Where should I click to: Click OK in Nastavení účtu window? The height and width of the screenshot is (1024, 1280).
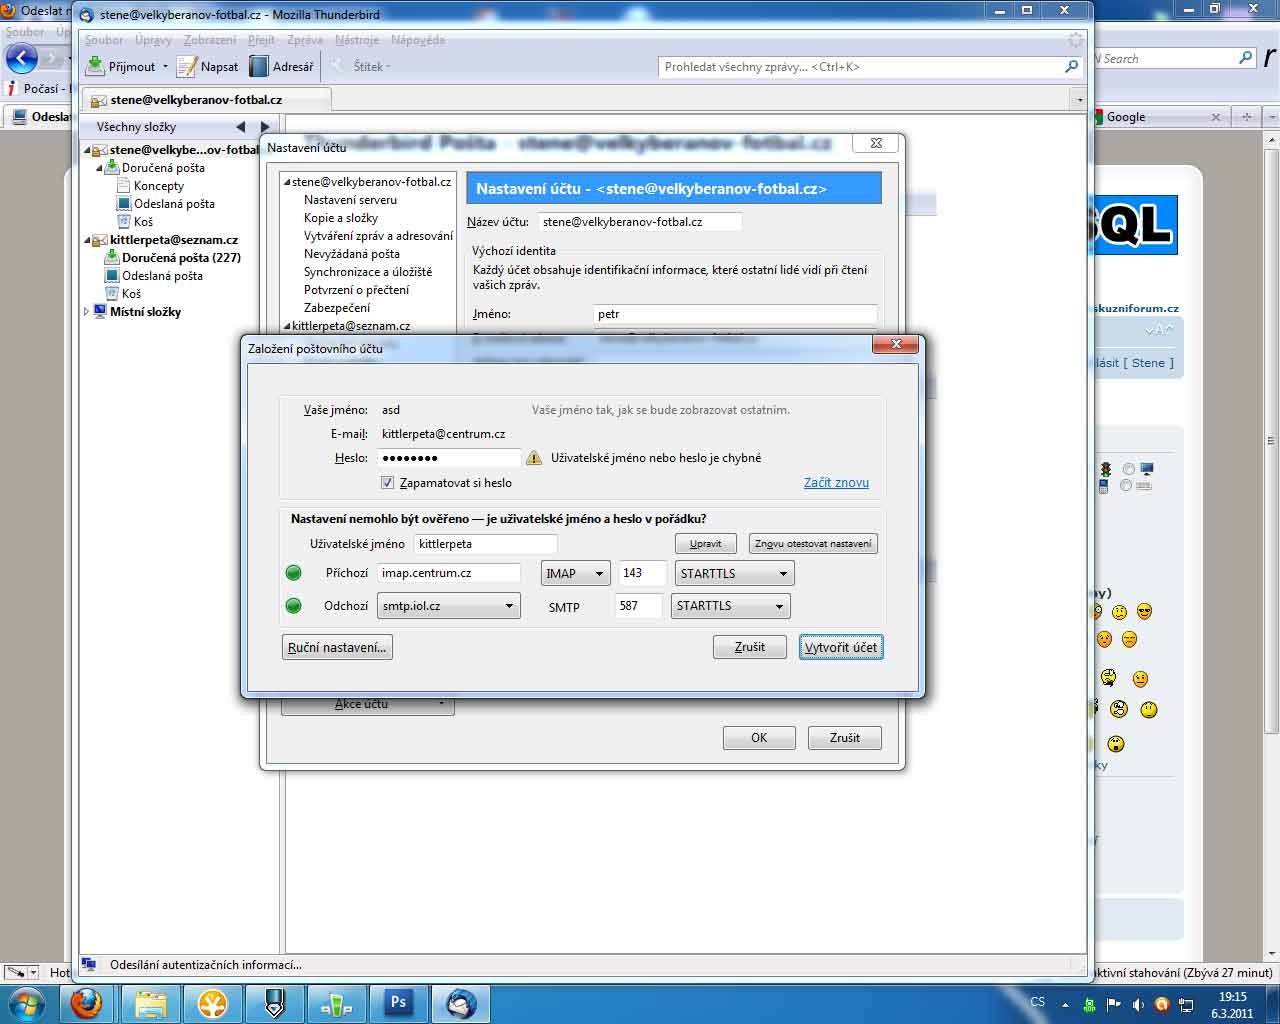[x=759, y=738]
